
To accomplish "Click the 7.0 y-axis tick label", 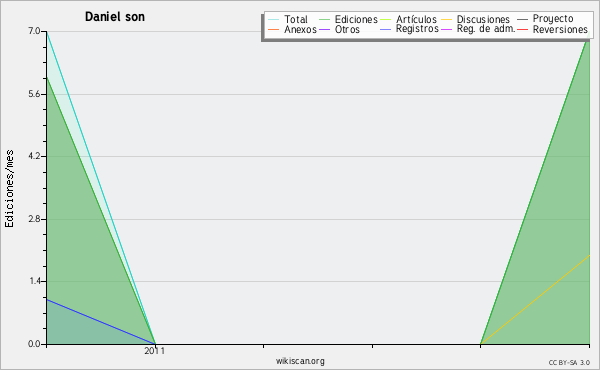I will pyautogui.click(x=34, y=31).
